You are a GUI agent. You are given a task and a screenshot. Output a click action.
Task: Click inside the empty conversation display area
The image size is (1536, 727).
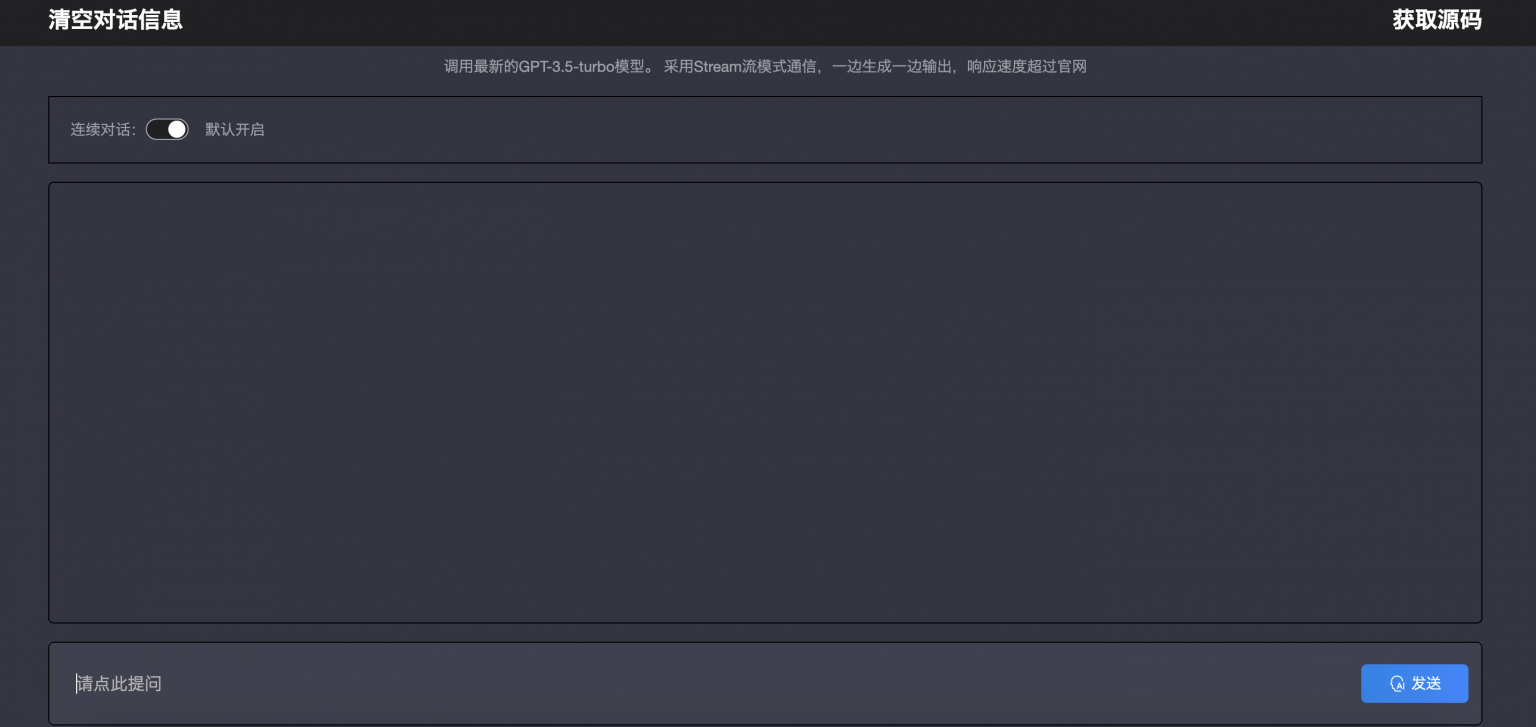click(x=765, y=403)
